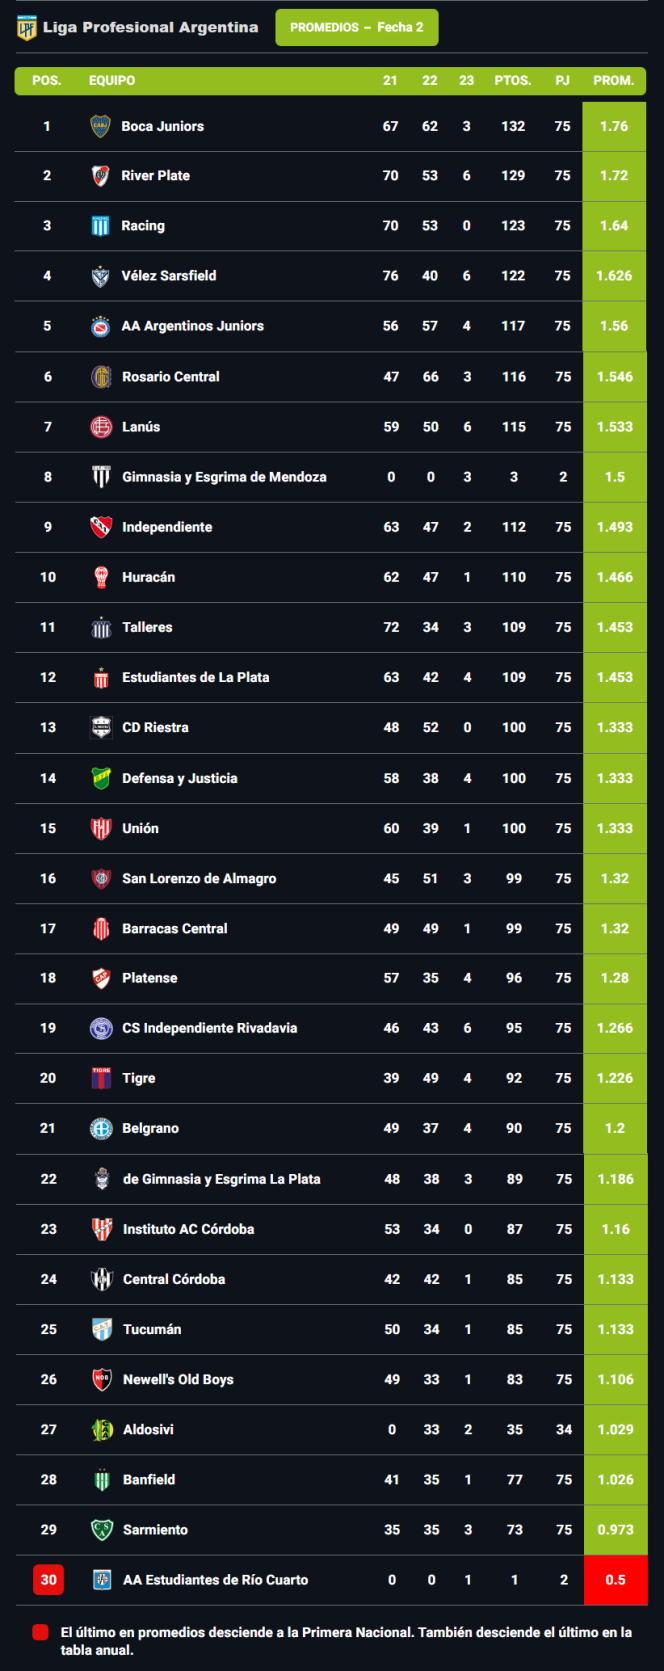Open the Estudiantes de La Plata link
Image resolution: width=664 pixels, height=1671 pixels.
(x=195, y=677)
